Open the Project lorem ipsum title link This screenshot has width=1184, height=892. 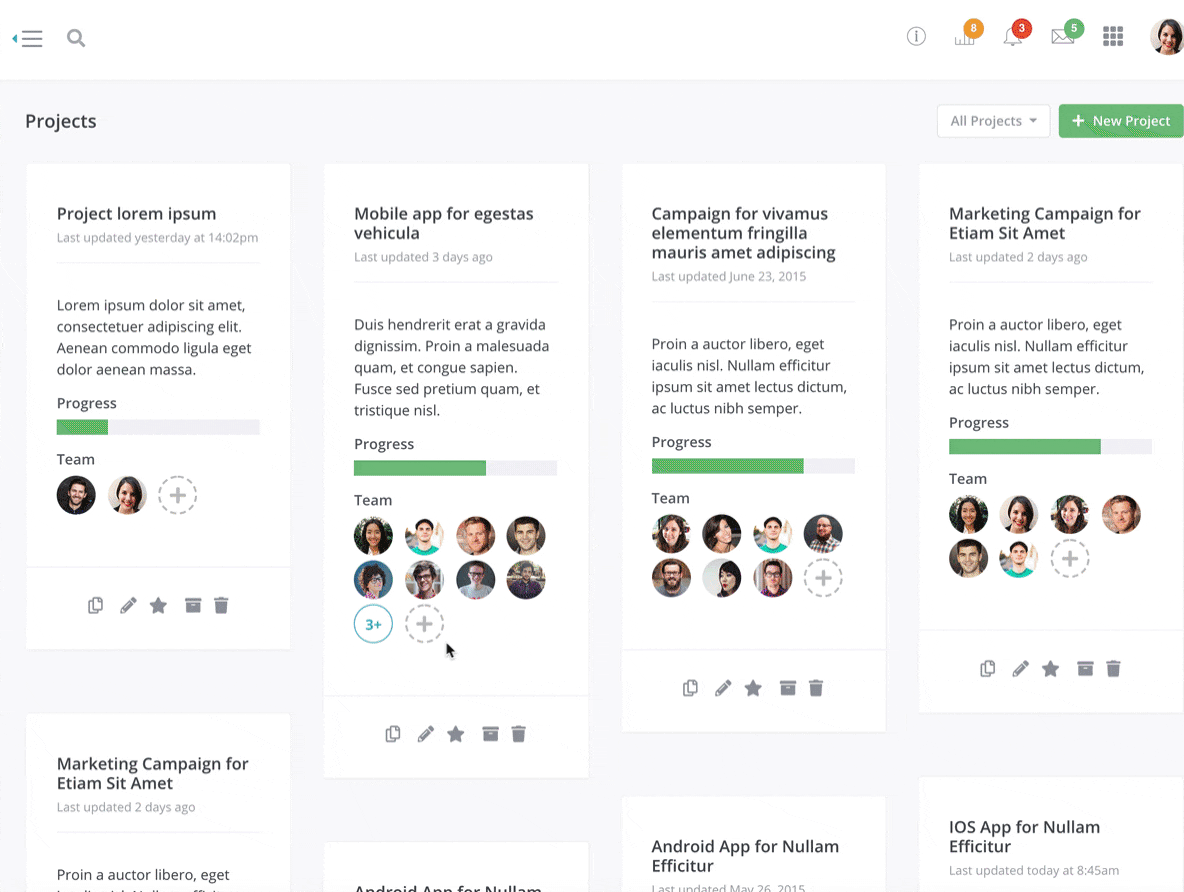point(136,214)
